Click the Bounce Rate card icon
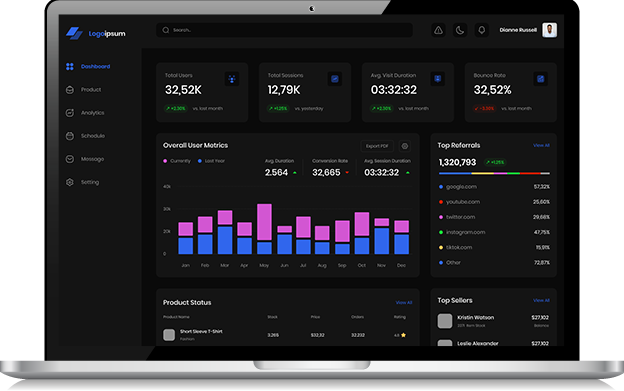 coord(540,79)
